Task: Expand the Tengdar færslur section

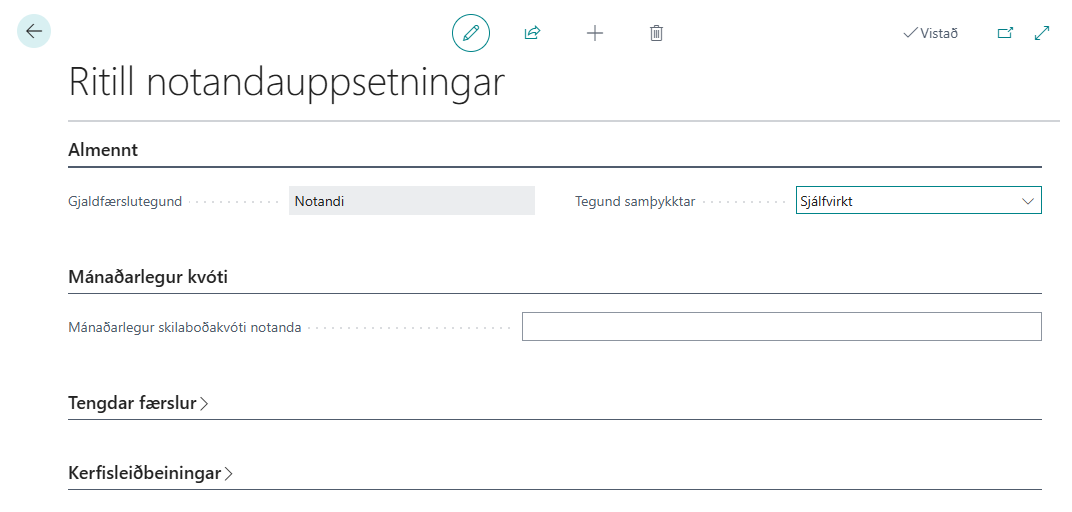Action: 138,403
